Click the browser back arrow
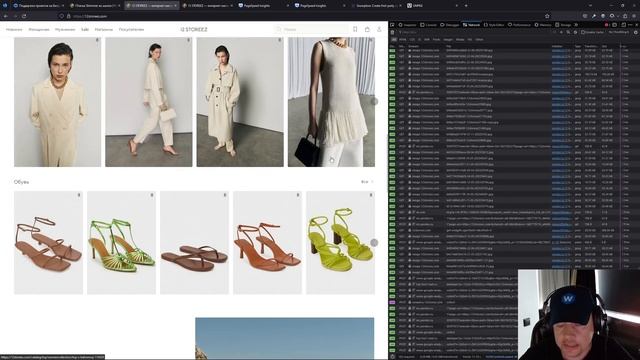The image size is (640, 360). tap(6, 16)
